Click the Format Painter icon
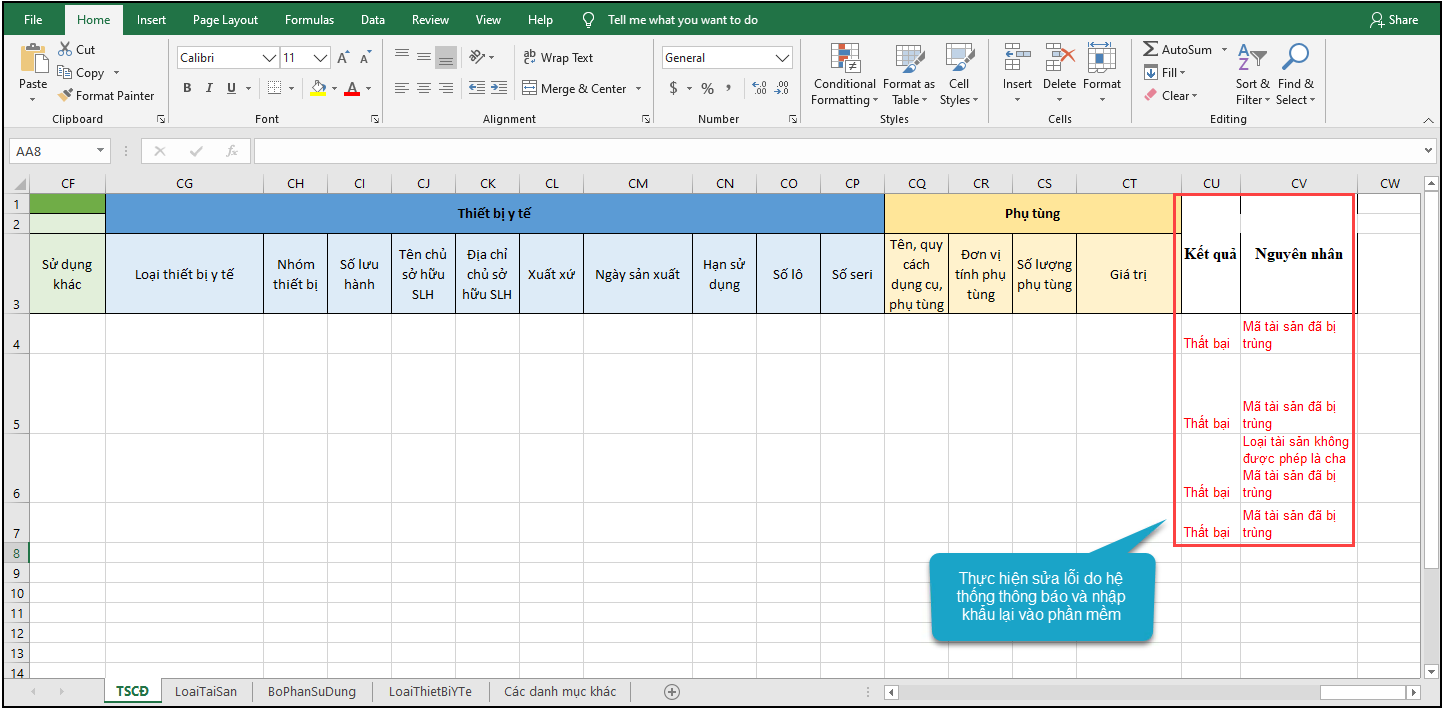 click(x=66, y=96)
